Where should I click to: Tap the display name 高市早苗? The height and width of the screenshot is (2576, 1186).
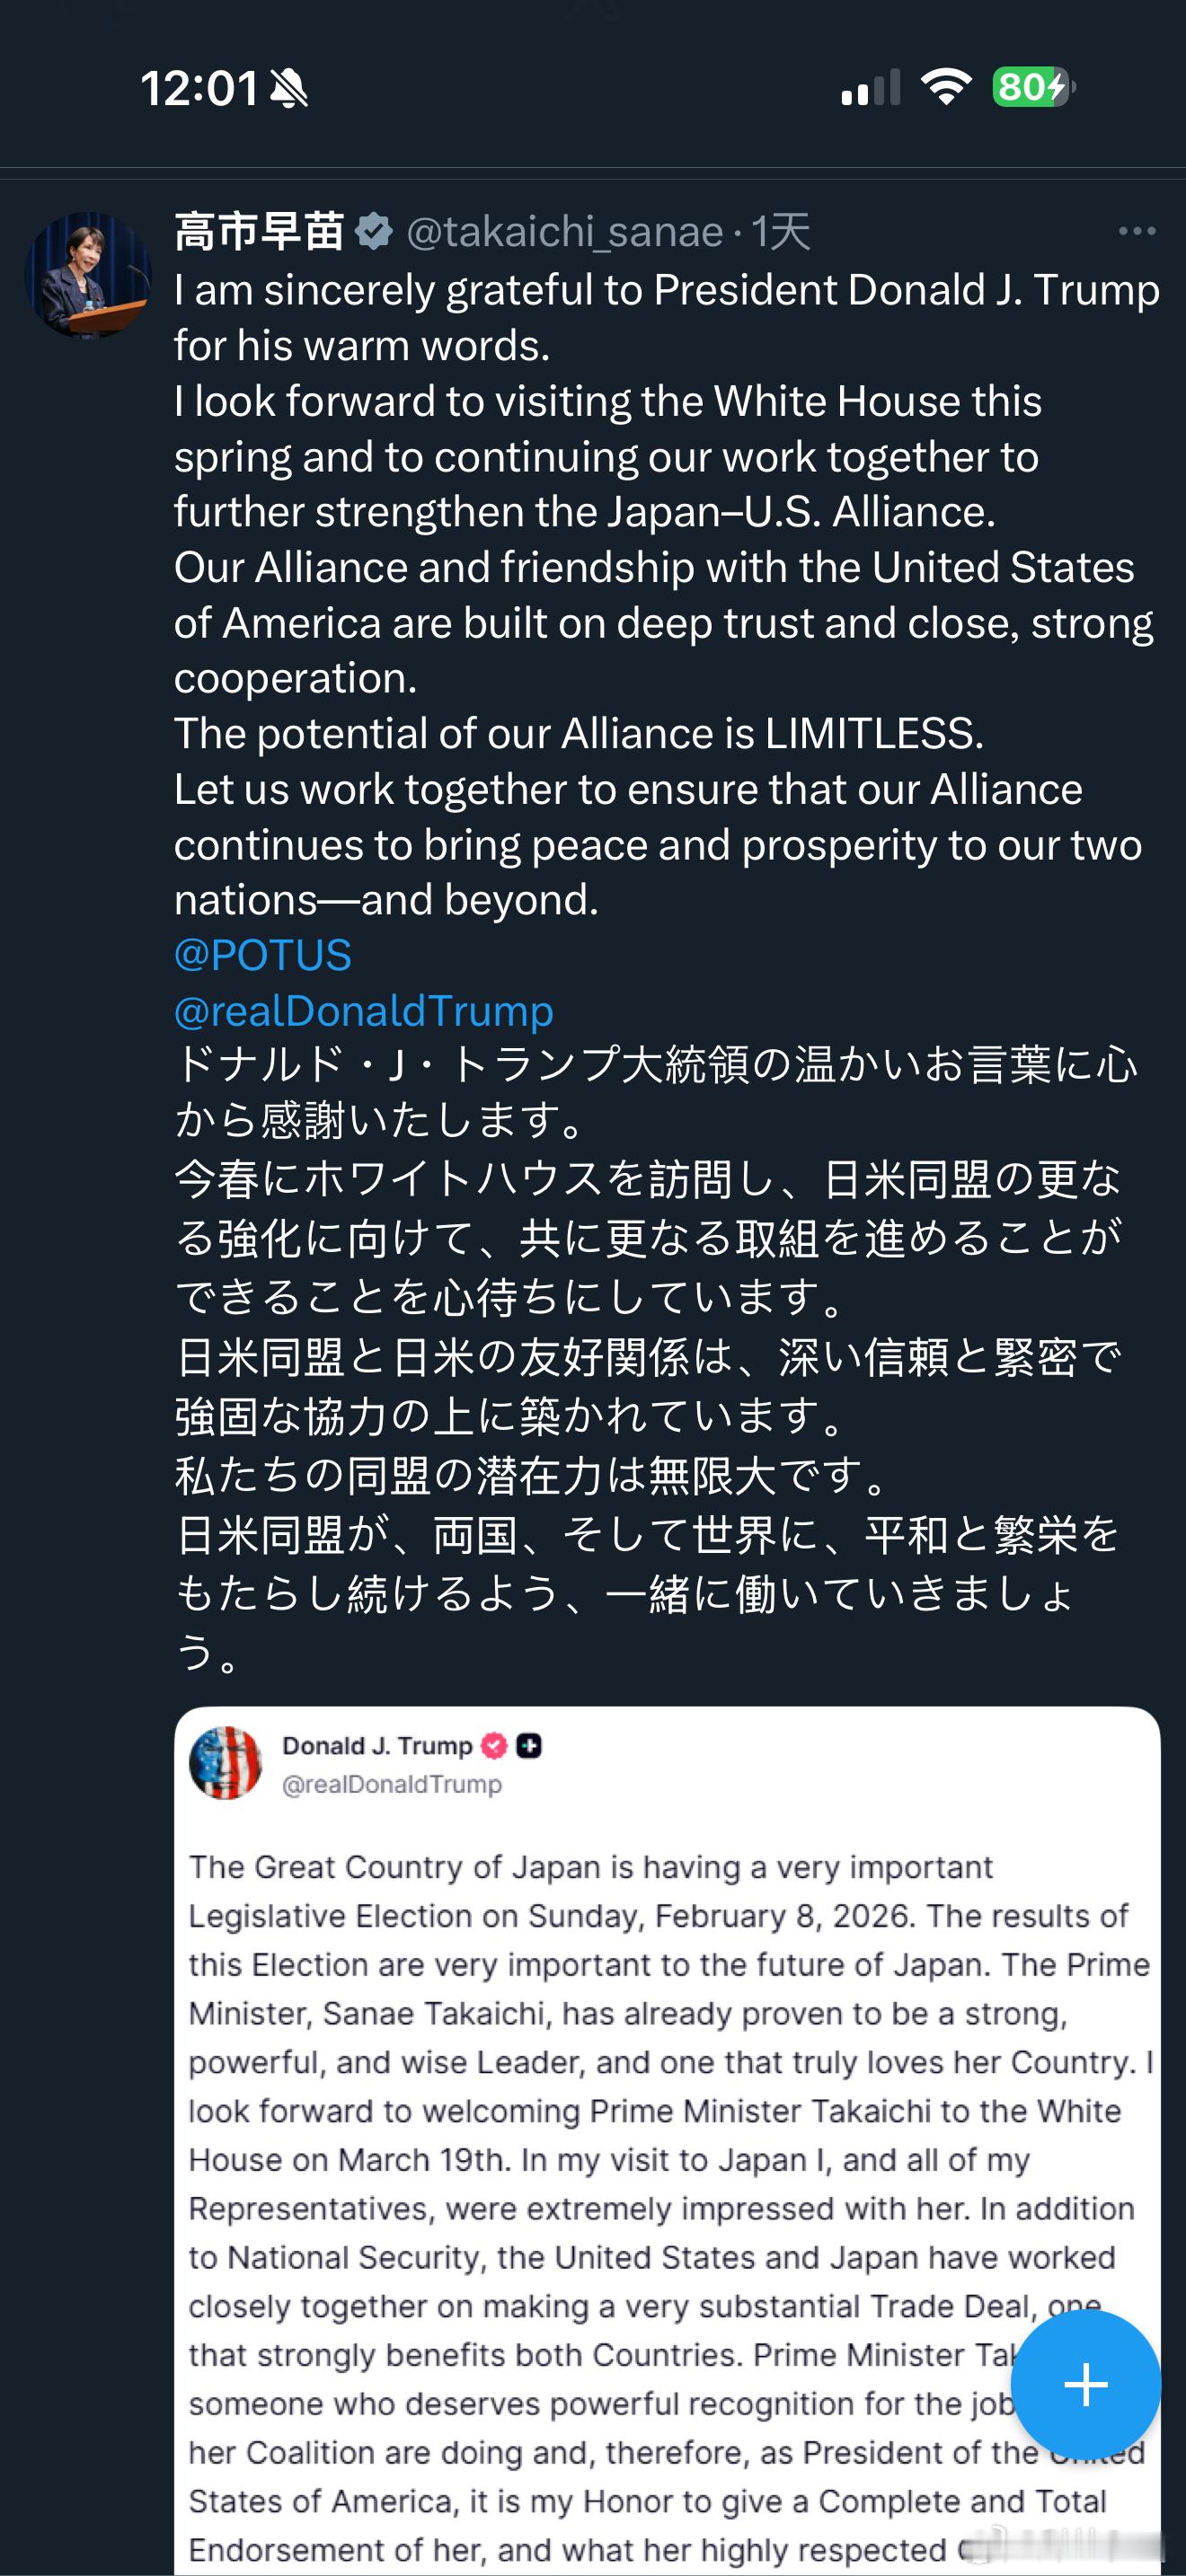[x=259, y=231]
